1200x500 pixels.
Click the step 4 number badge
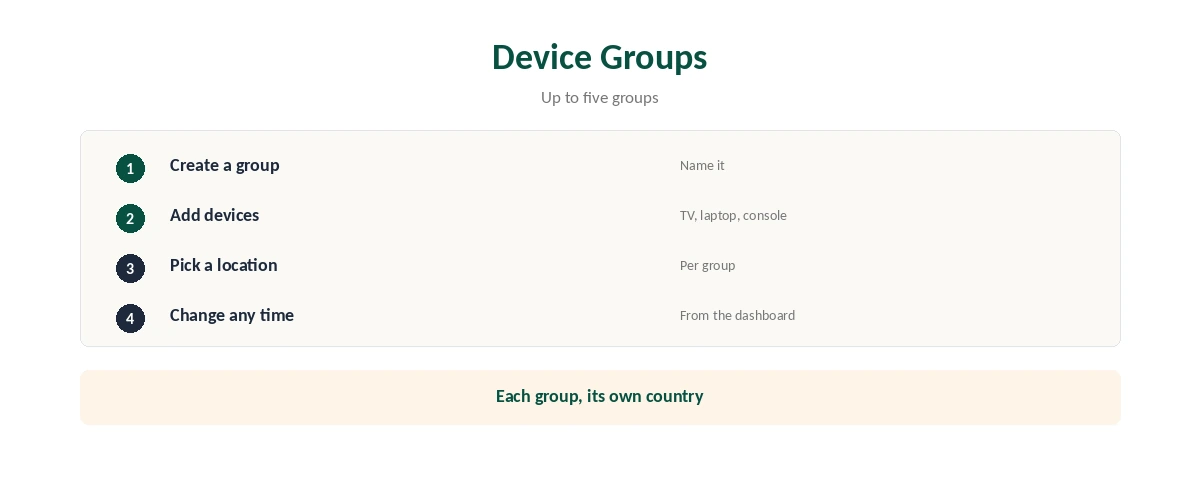pos(130,318)
